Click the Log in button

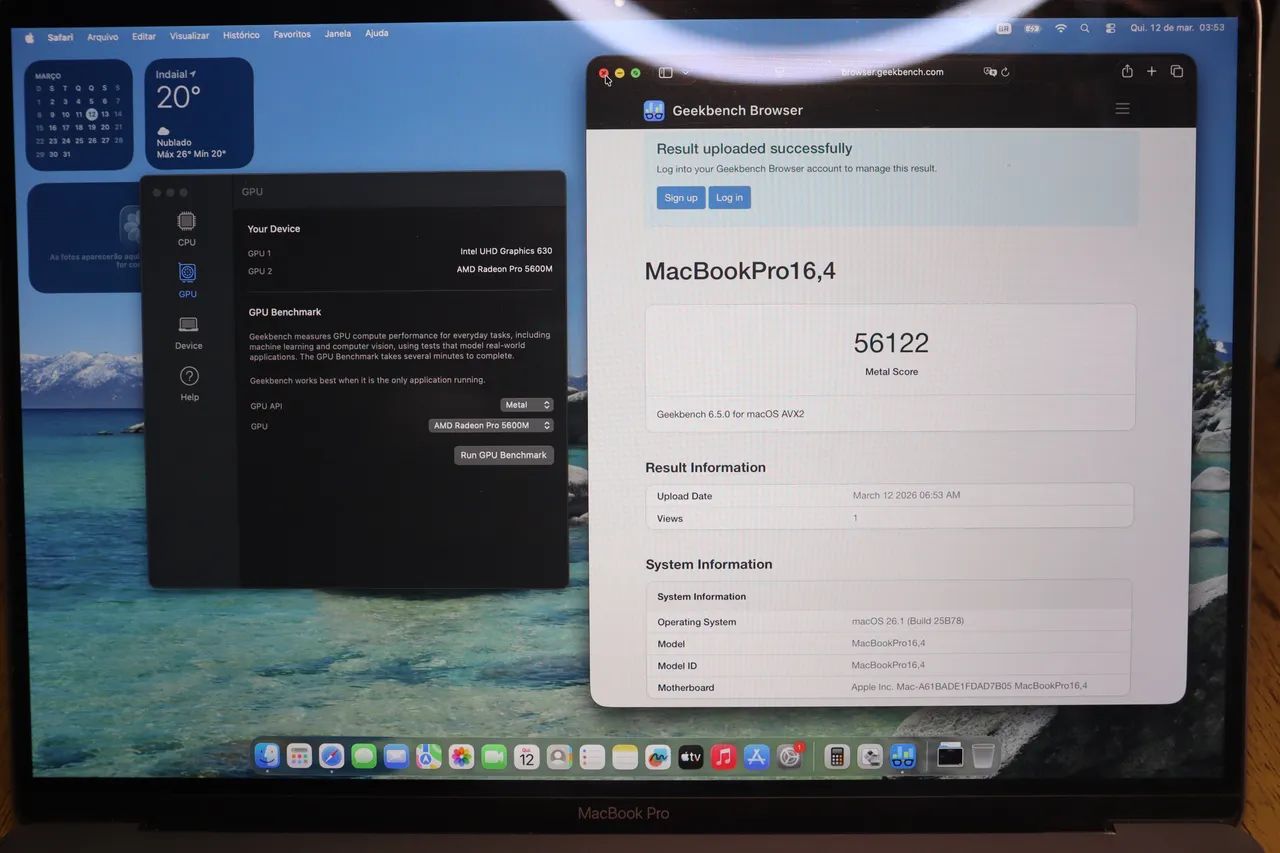point(729,197)
